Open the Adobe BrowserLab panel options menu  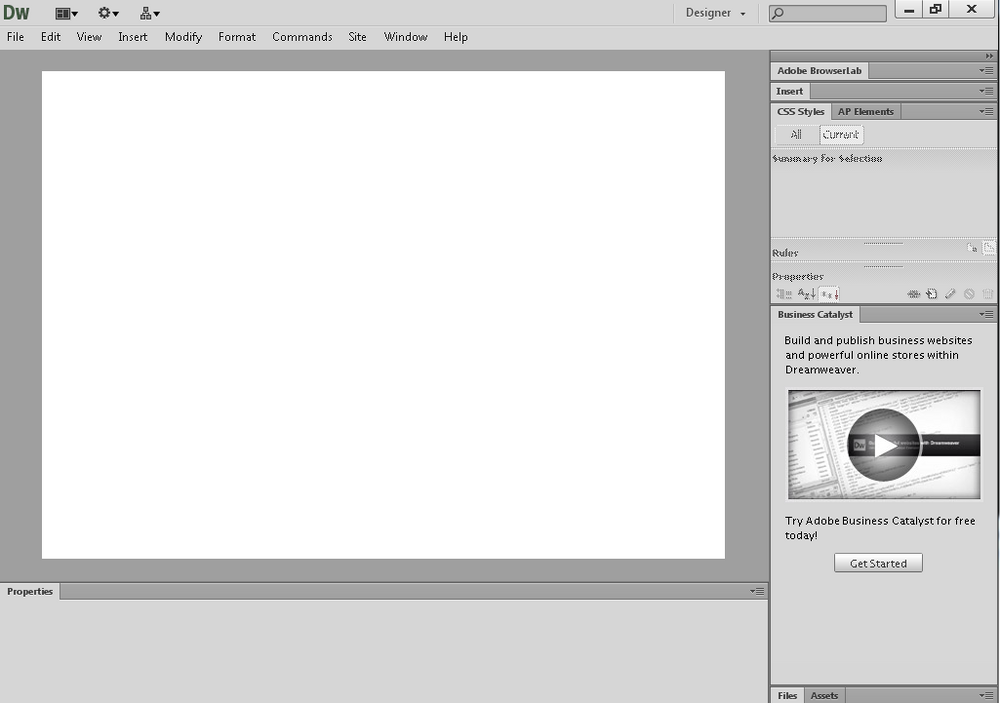986,71
